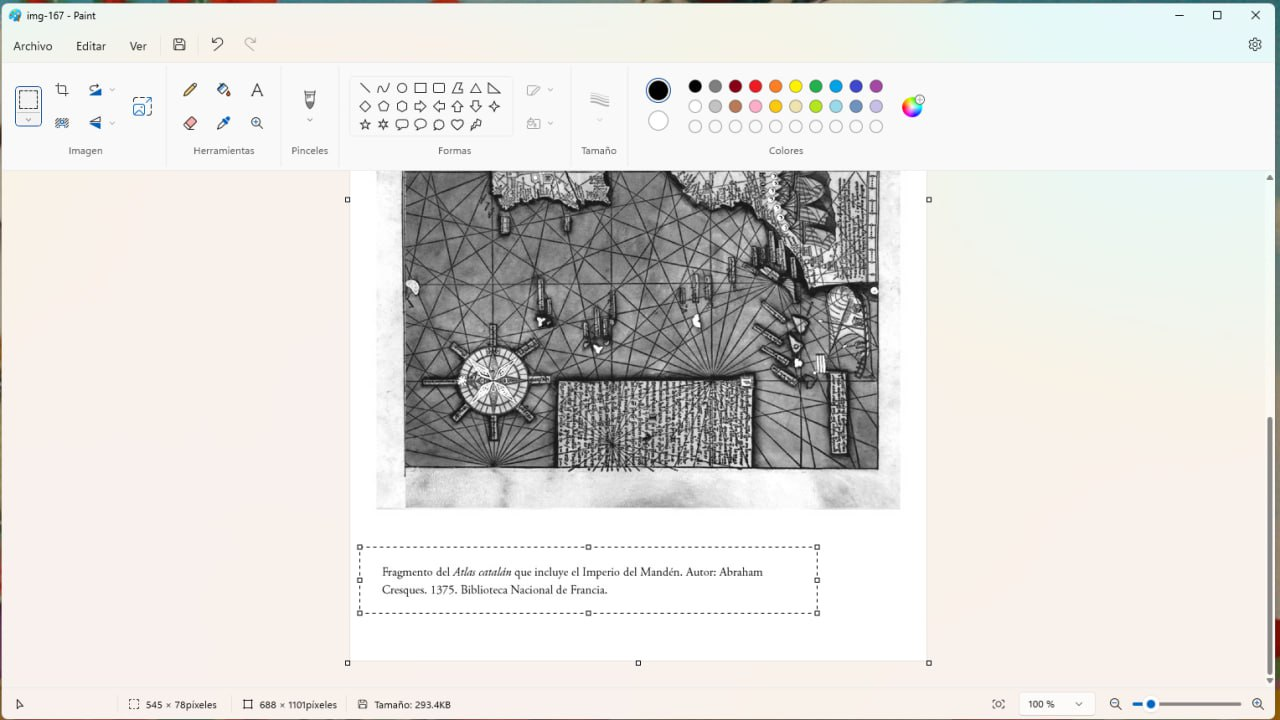
Task: Open the selection options dropdown
Action: point(28,119)
